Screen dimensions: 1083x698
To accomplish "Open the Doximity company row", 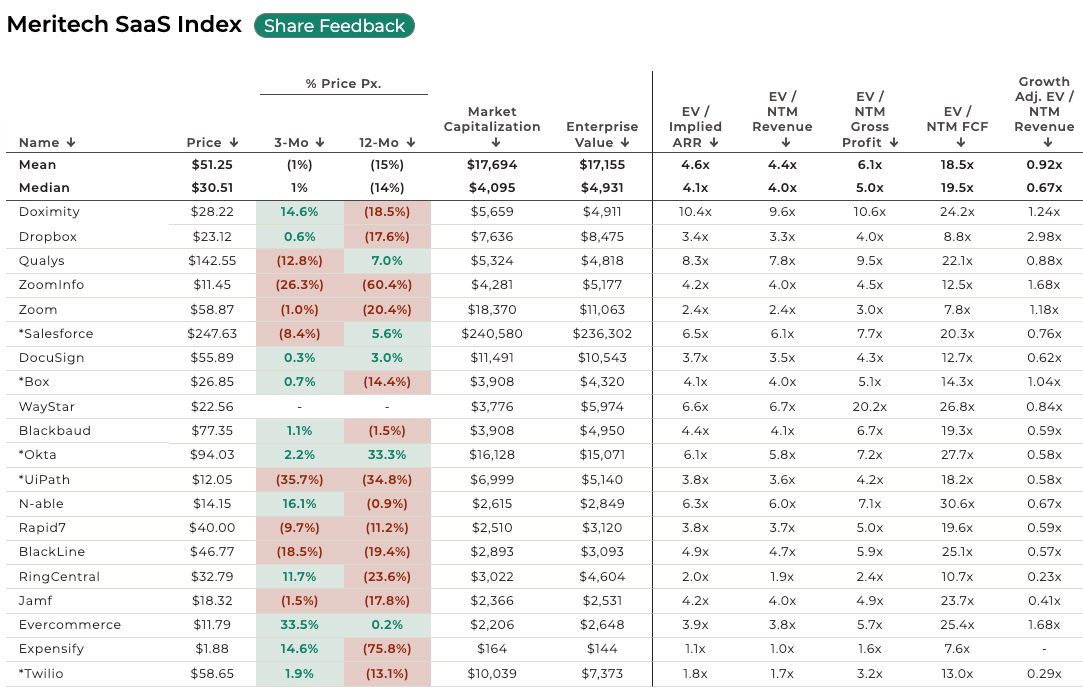I will [x=49, y=212].
